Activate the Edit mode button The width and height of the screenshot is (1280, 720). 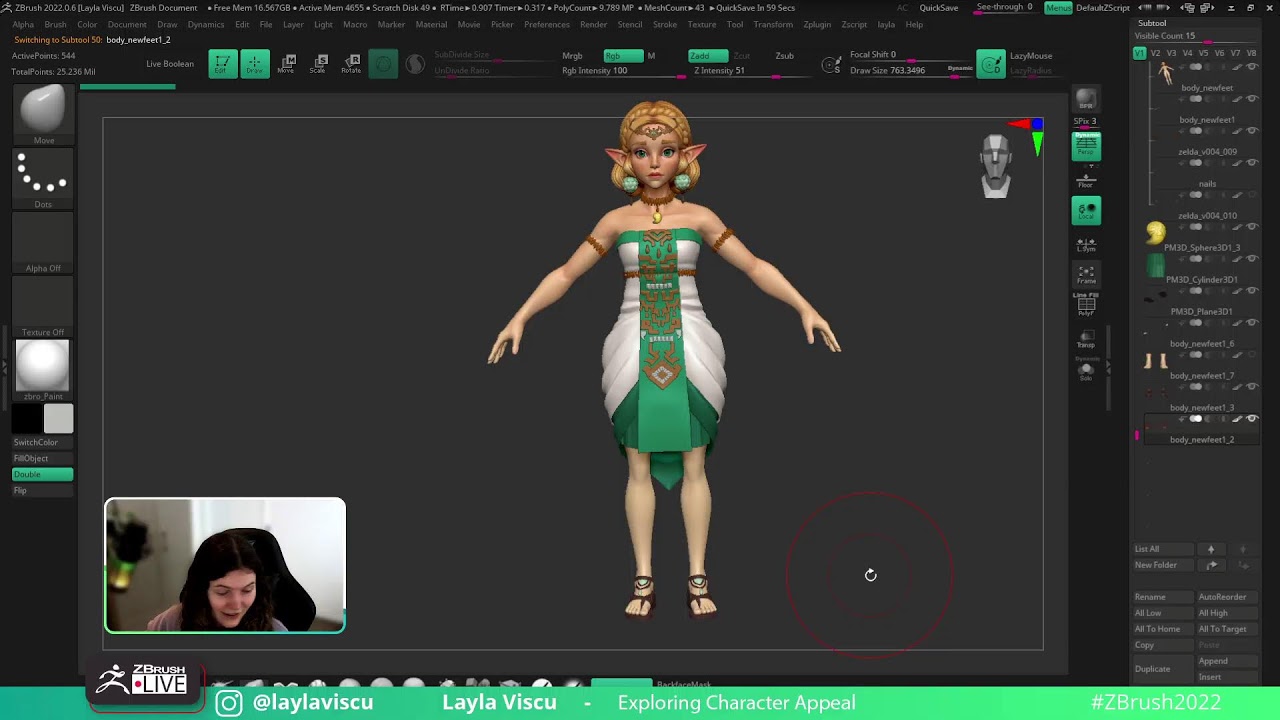[223, 64]
